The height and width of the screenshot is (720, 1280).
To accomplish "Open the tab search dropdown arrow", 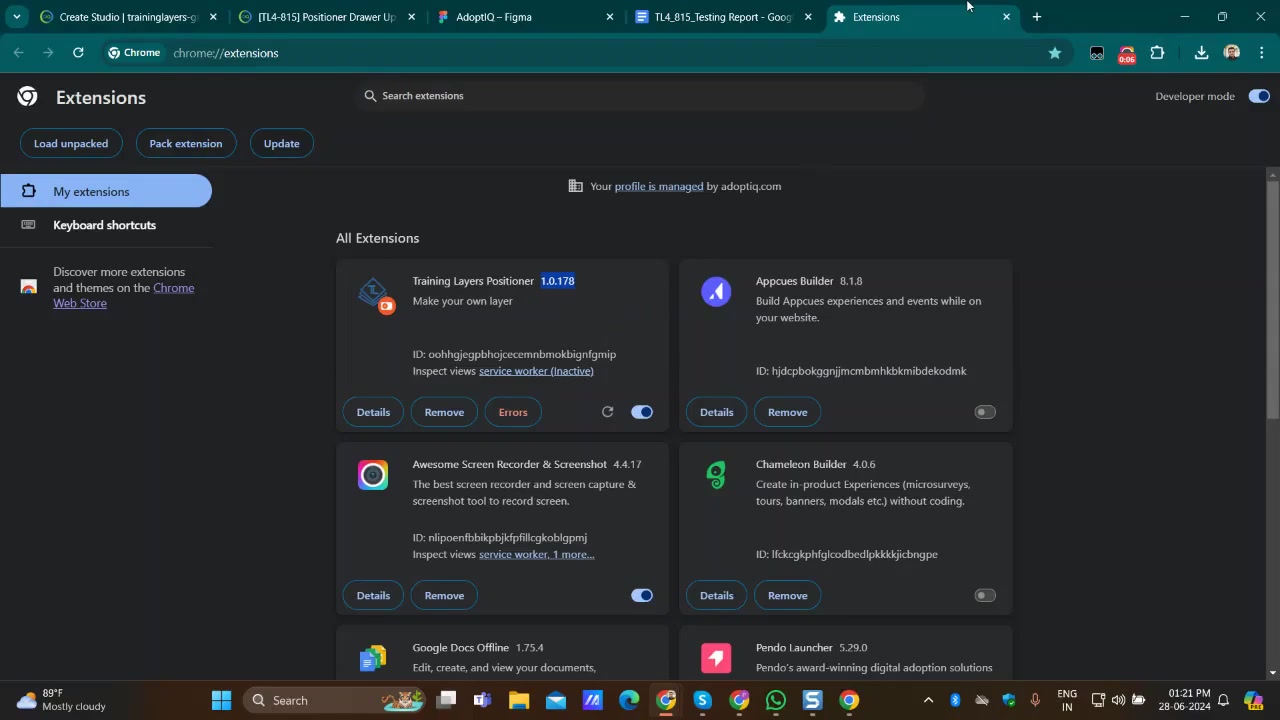I will coord(16,17).
